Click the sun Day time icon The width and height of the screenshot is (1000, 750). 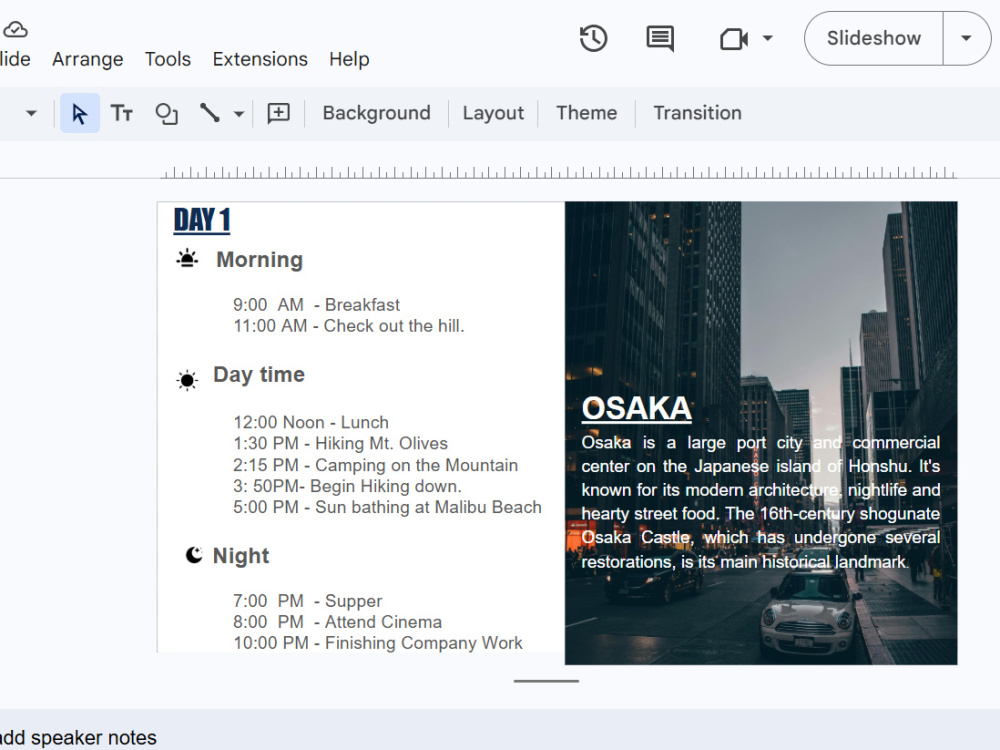click(187, 379)
